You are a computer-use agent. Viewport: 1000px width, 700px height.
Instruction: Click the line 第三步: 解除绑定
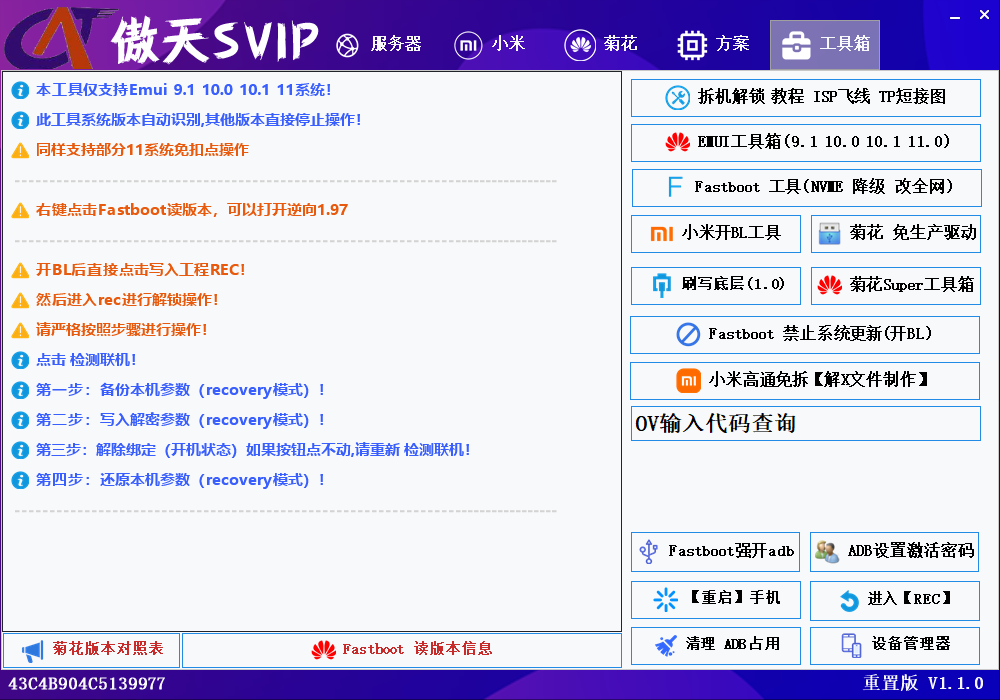pos(253,449)
